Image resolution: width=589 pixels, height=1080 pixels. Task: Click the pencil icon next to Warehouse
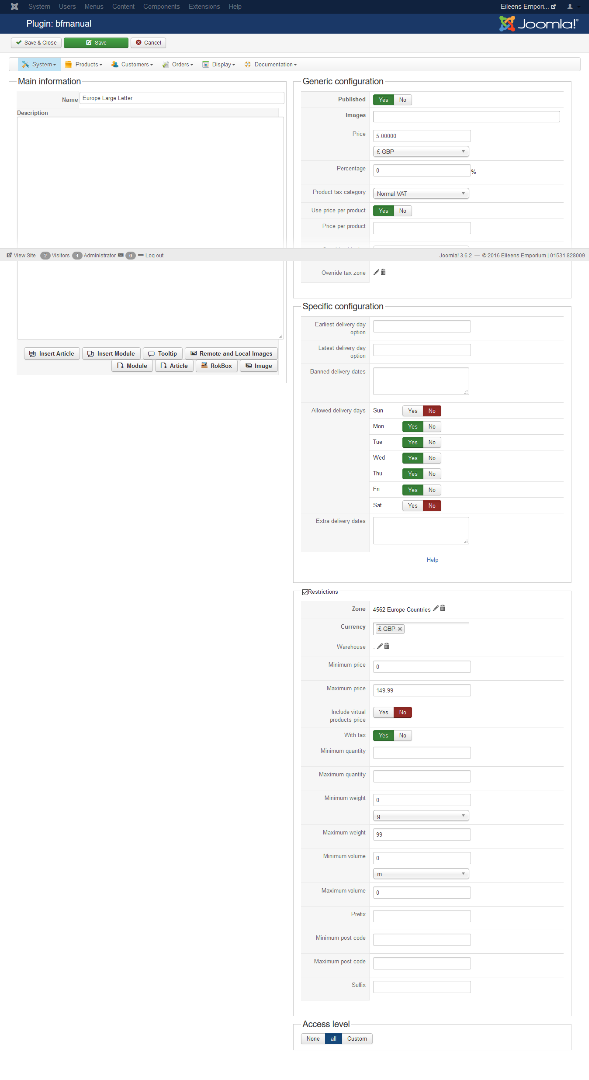380,646
